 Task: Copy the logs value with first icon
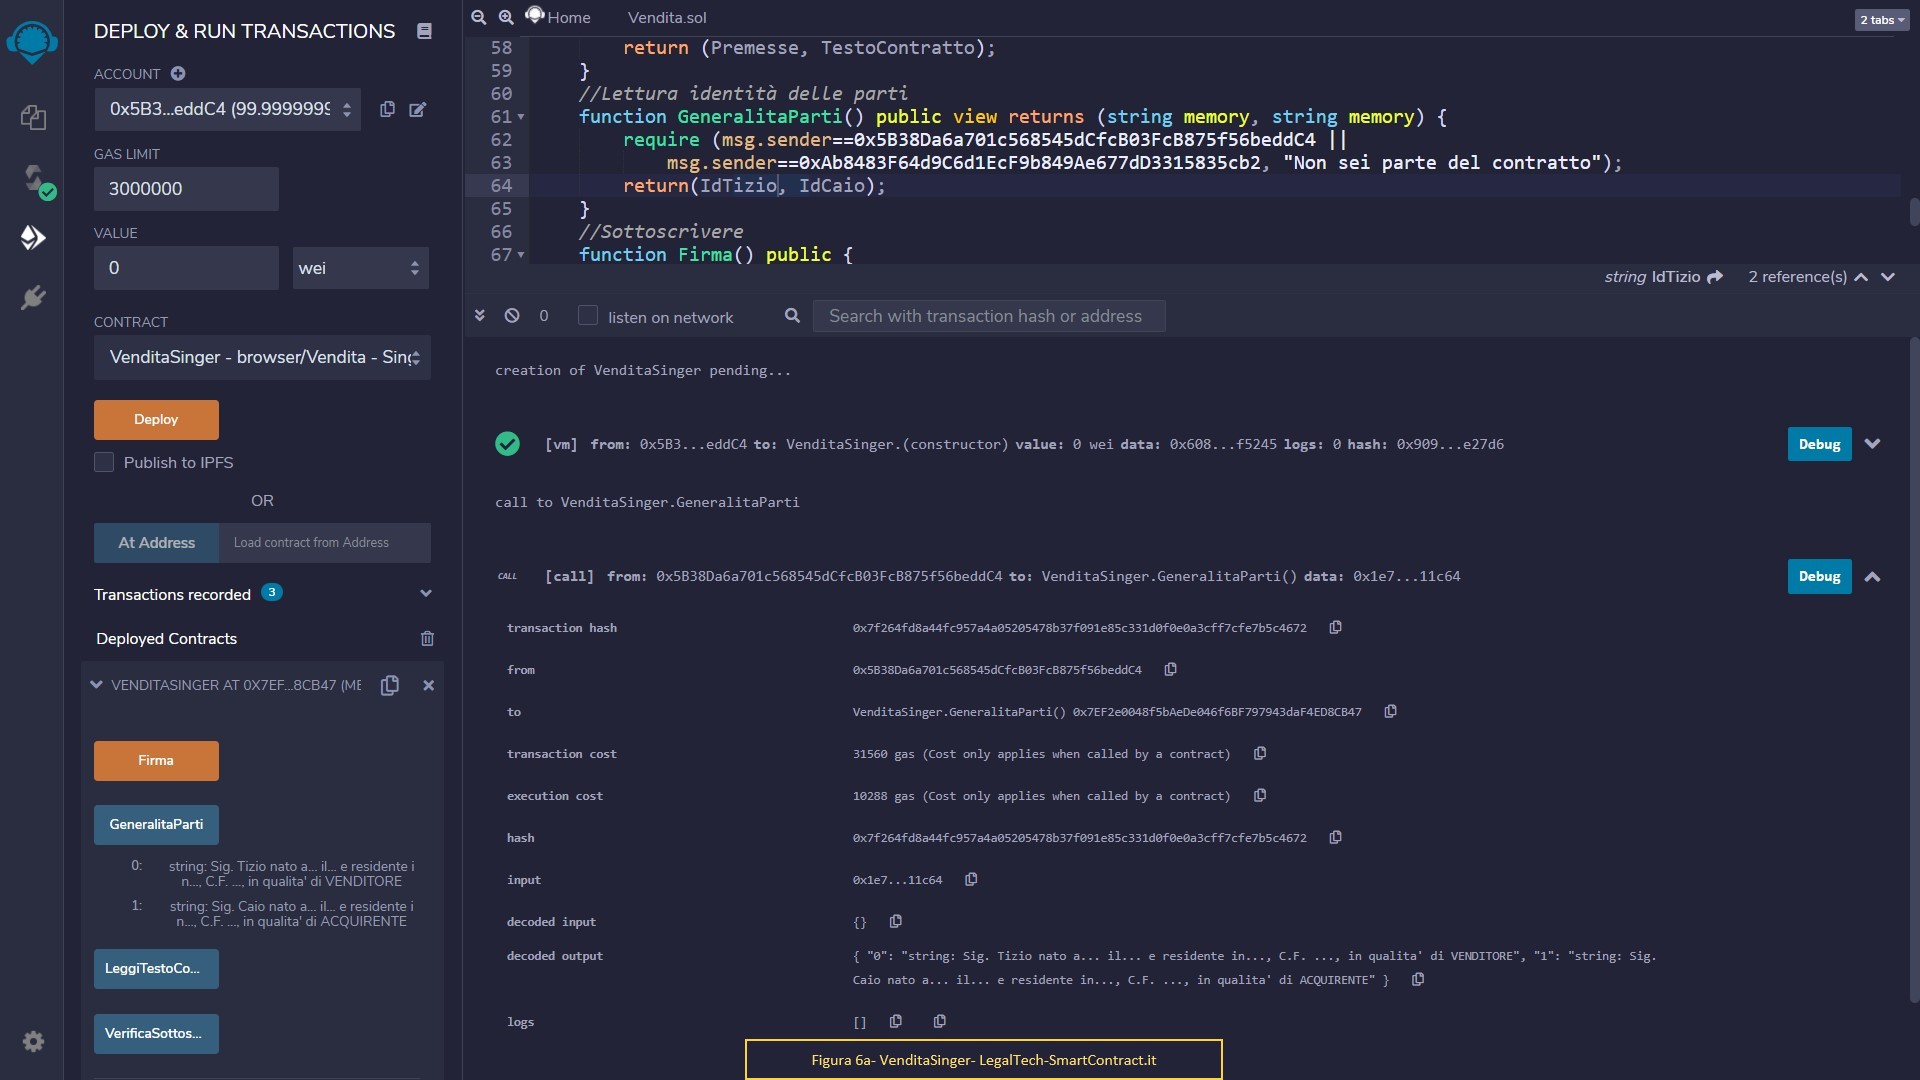pyautogui.click(x=896, y=1021)
